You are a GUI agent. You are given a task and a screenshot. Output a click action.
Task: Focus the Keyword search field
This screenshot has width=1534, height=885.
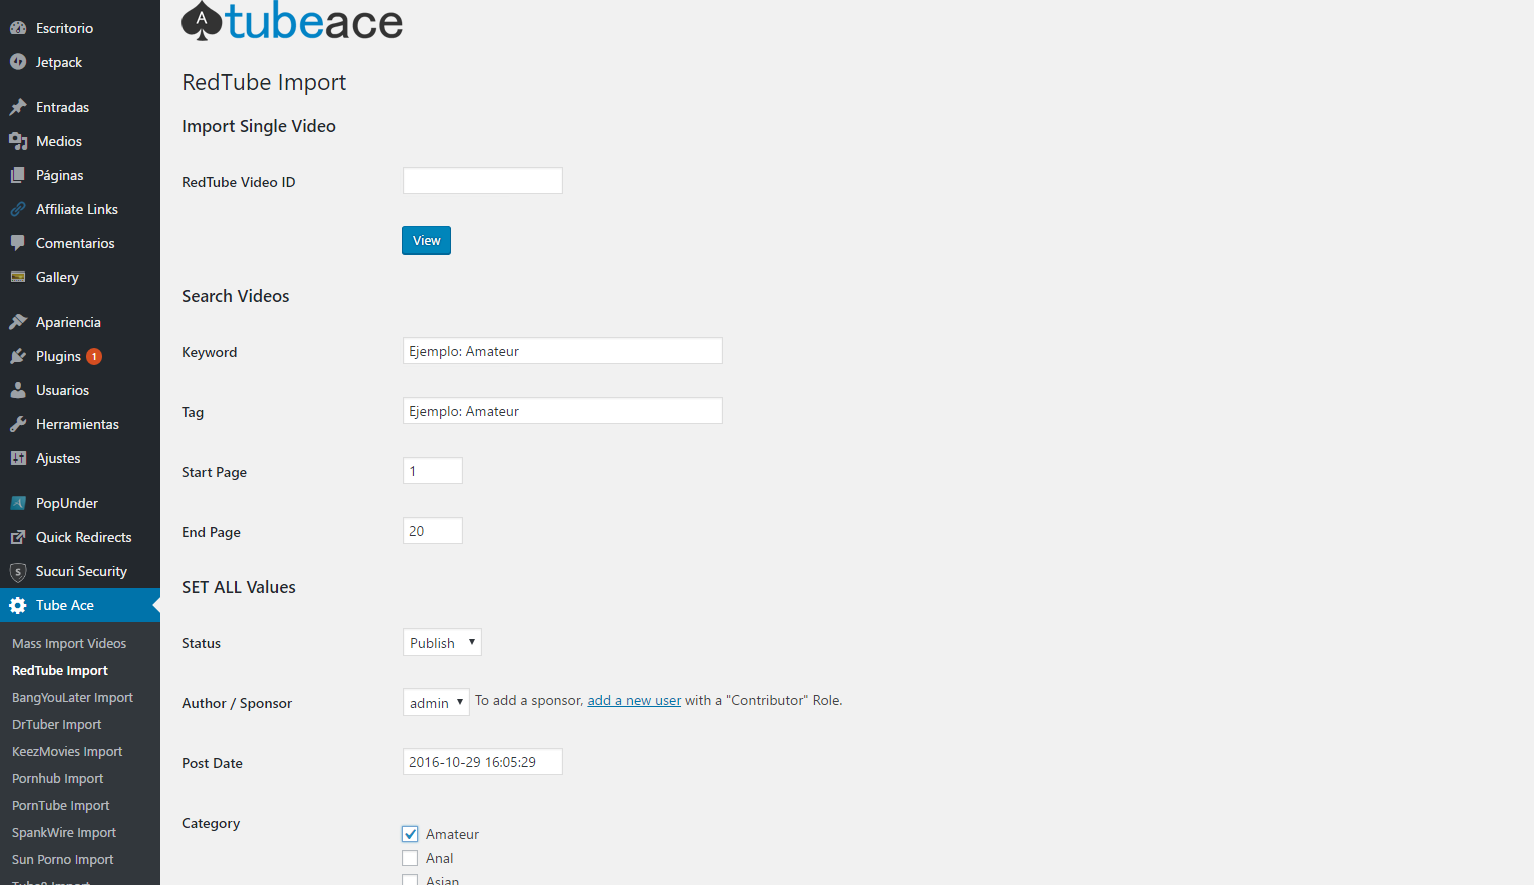click(x=562, y=350)
